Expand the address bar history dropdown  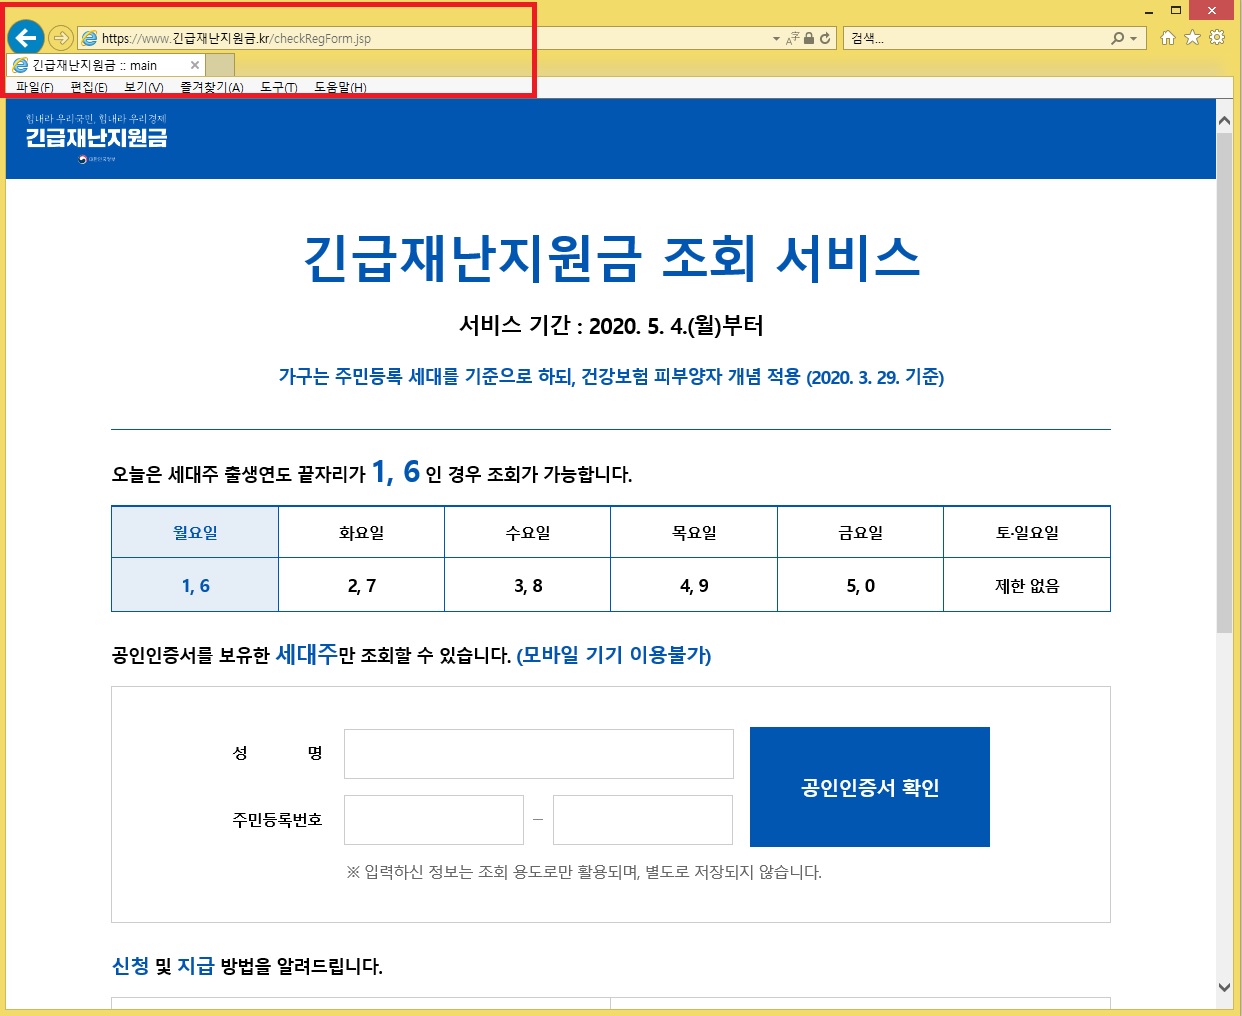coord(776,39)
